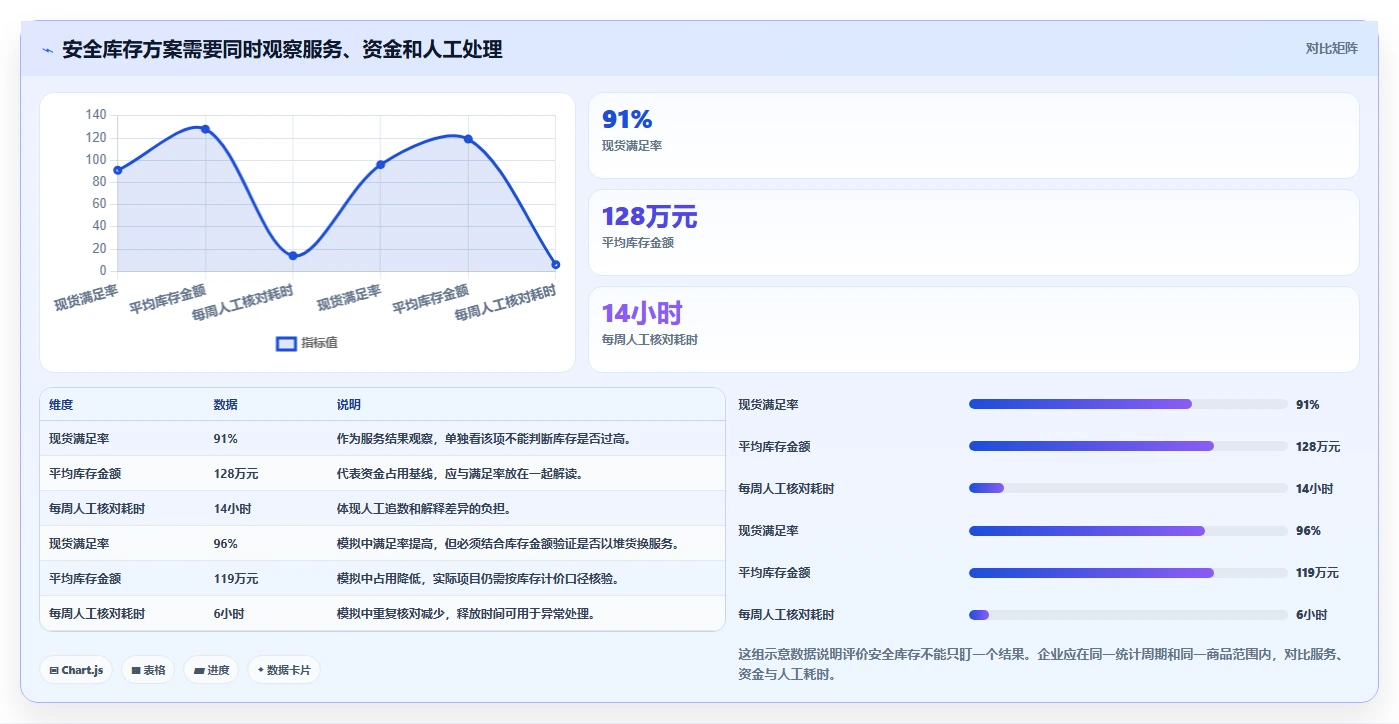Viewport: 1399px width, 724px height.
Task: Click the slanted icon inside the 进度 tag
Action: point(199,671)
